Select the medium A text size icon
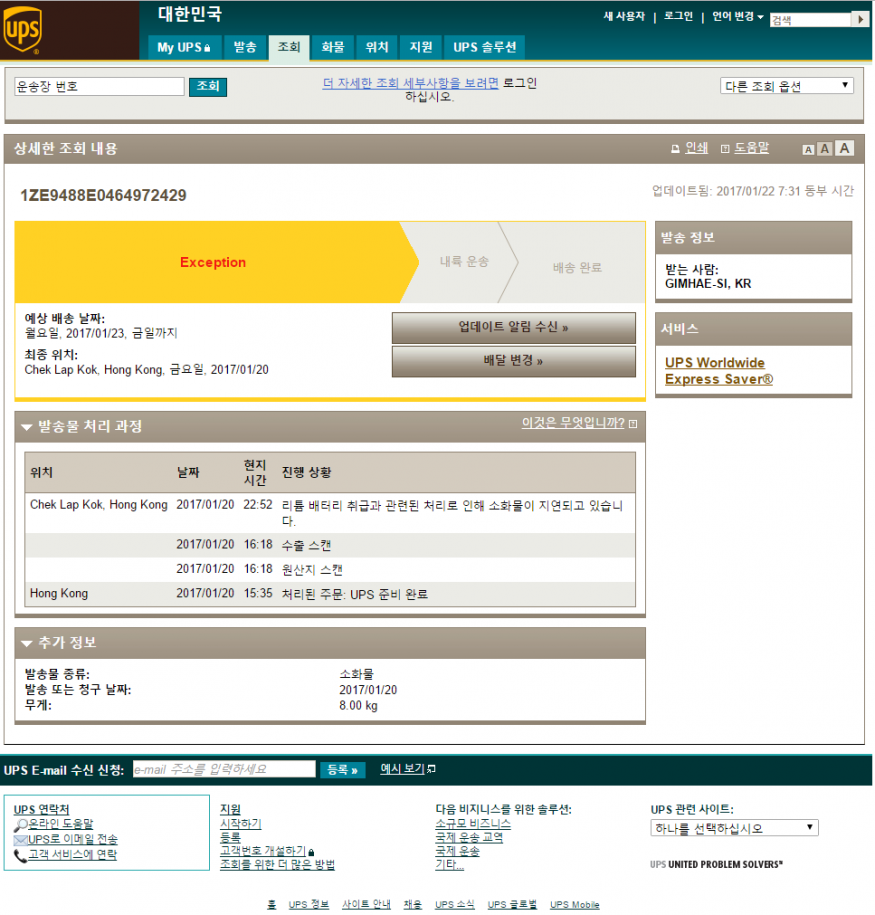This screenshot has width=875, height=915. 824,149
